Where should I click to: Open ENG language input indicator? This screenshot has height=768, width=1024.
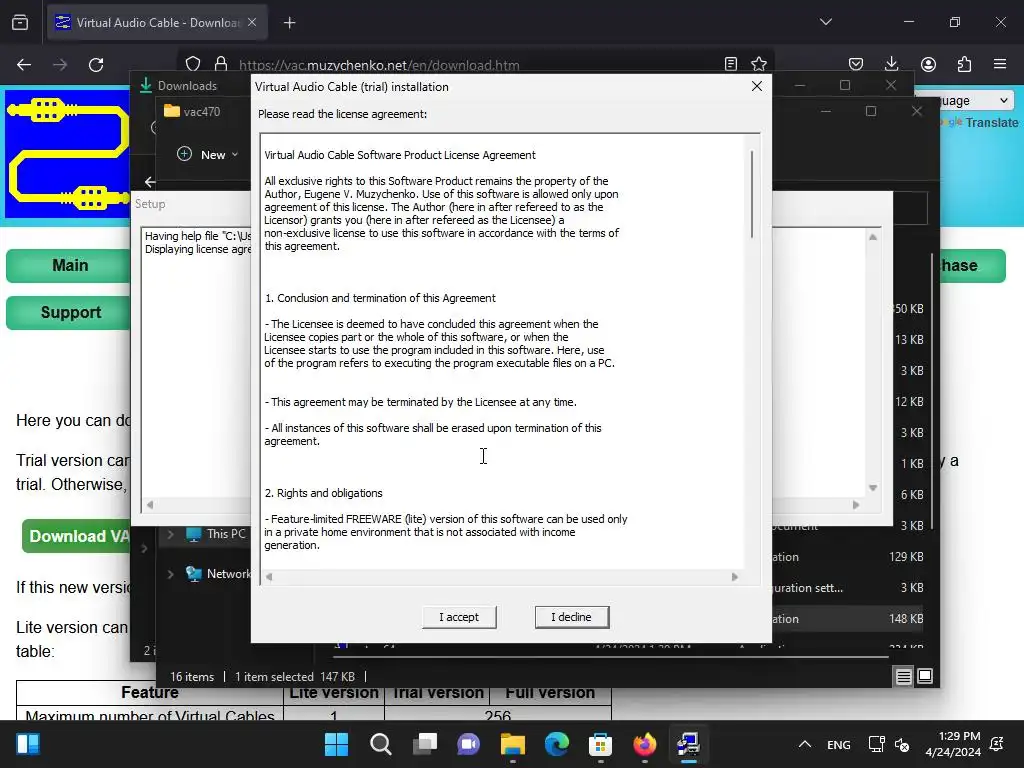(839, 744)
